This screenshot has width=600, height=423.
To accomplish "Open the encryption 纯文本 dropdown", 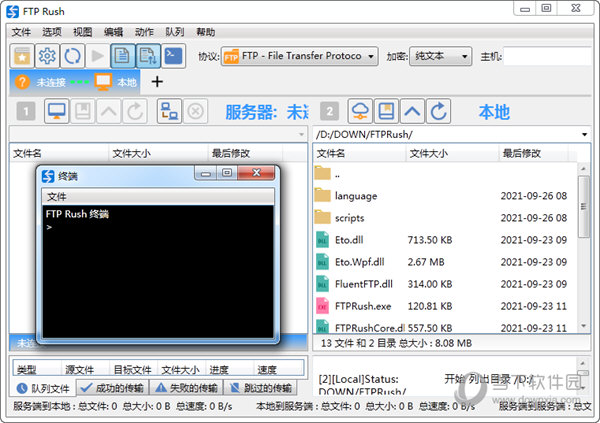I will click(x=440, y=57).
